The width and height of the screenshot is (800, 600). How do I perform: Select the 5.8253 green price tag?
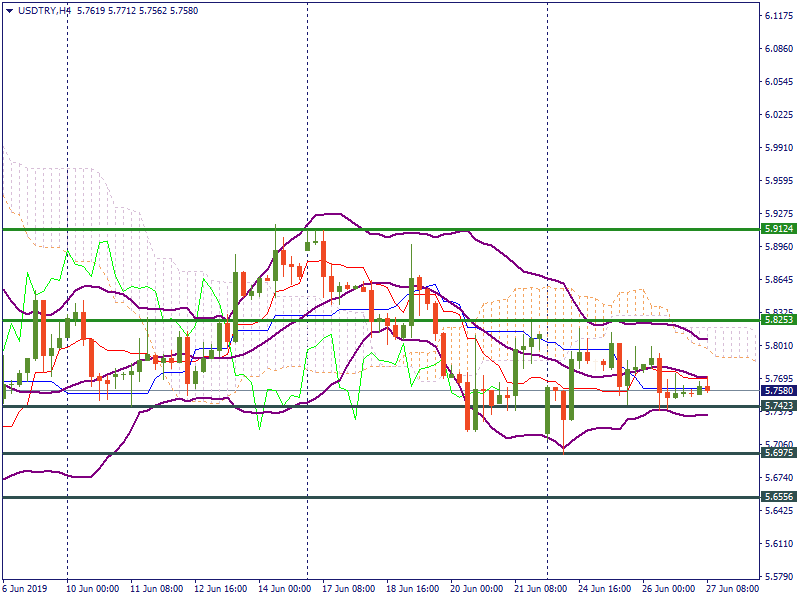[778, 320]
